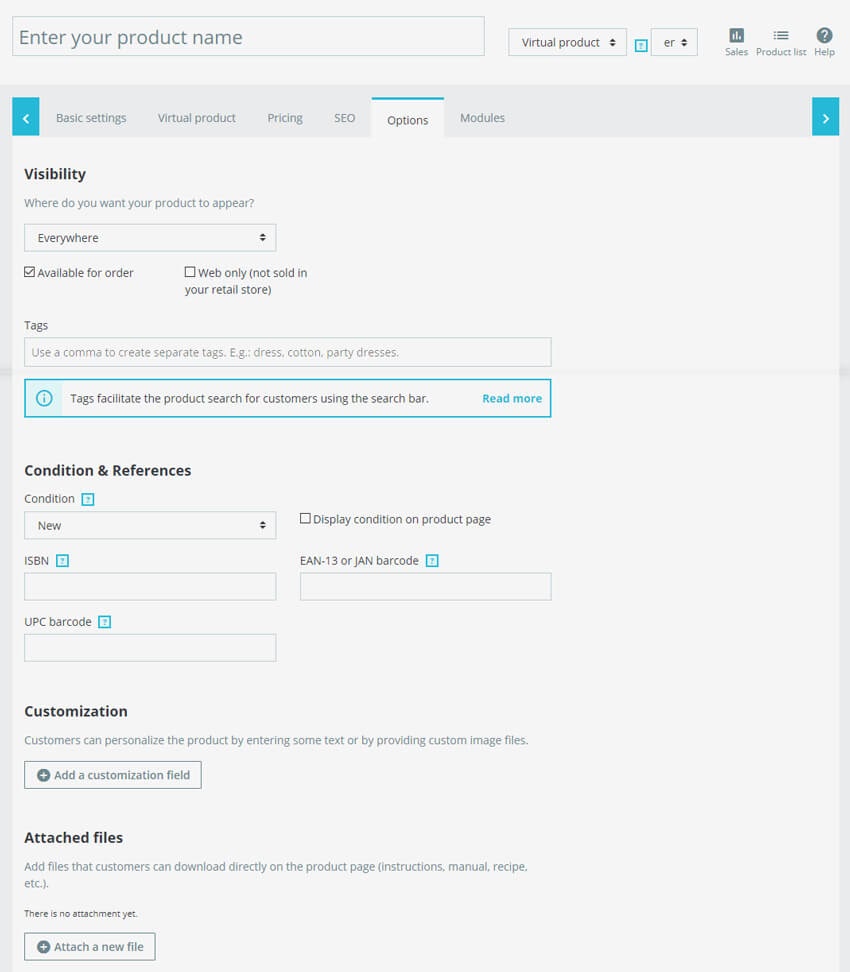
Task: Open the Condition dropdown showing New
Action: pos(149,525)
